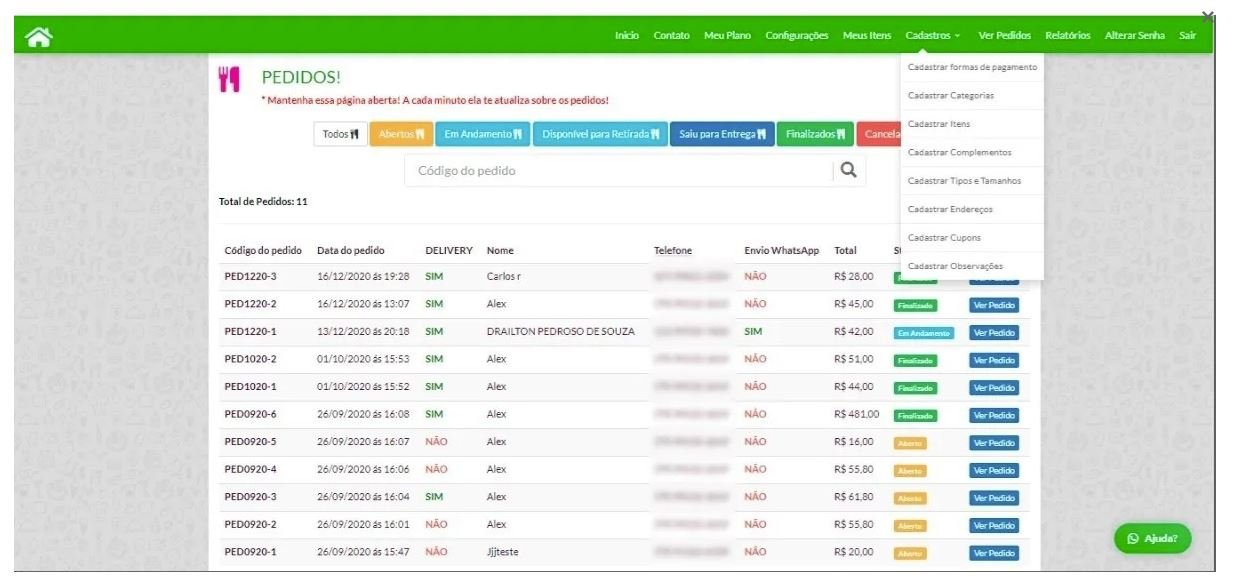Screen dimensions: 1233x588
Task: Open Ver Pedido for order PED1220-1
Action: (994, 333)
